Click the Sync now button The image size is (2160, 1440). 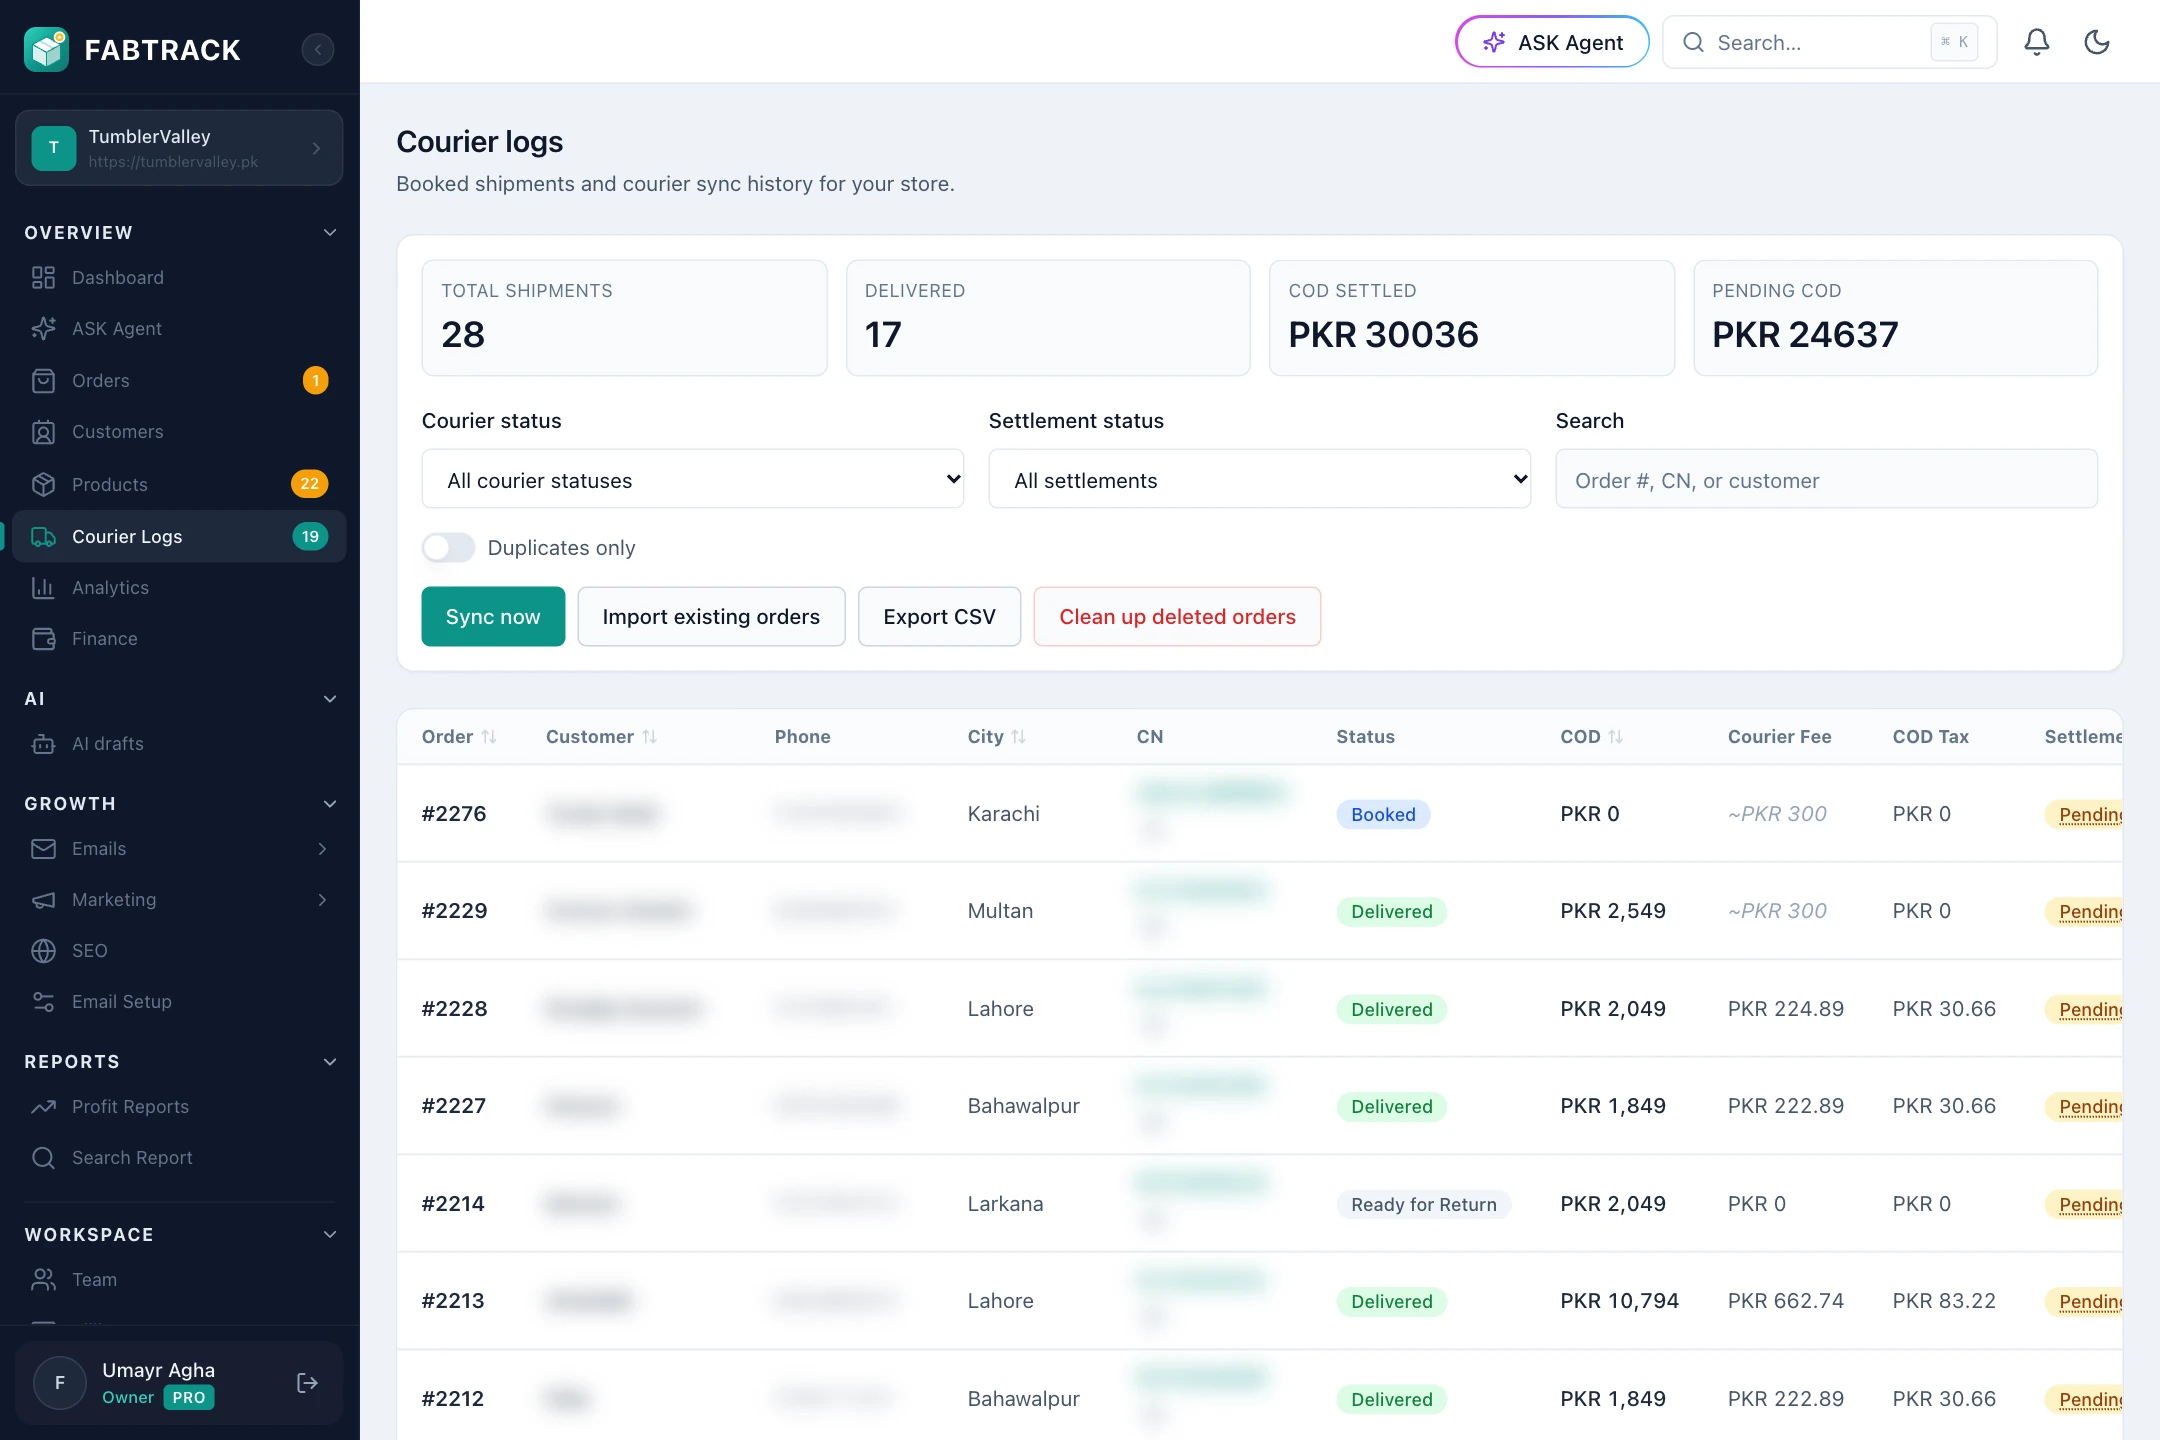click(493, 617)
